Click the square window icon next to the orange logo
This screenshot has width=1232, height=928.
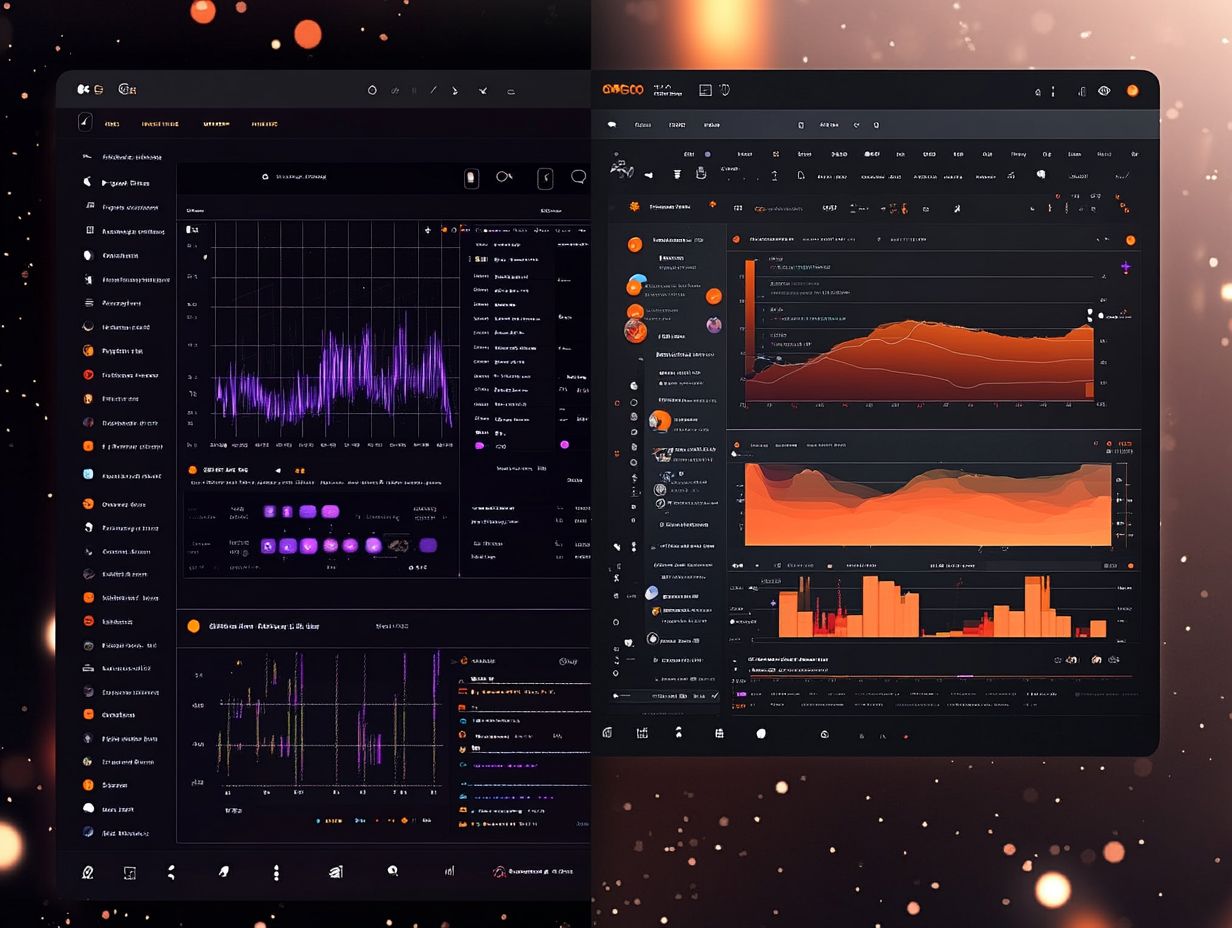(x=705, y=90)
